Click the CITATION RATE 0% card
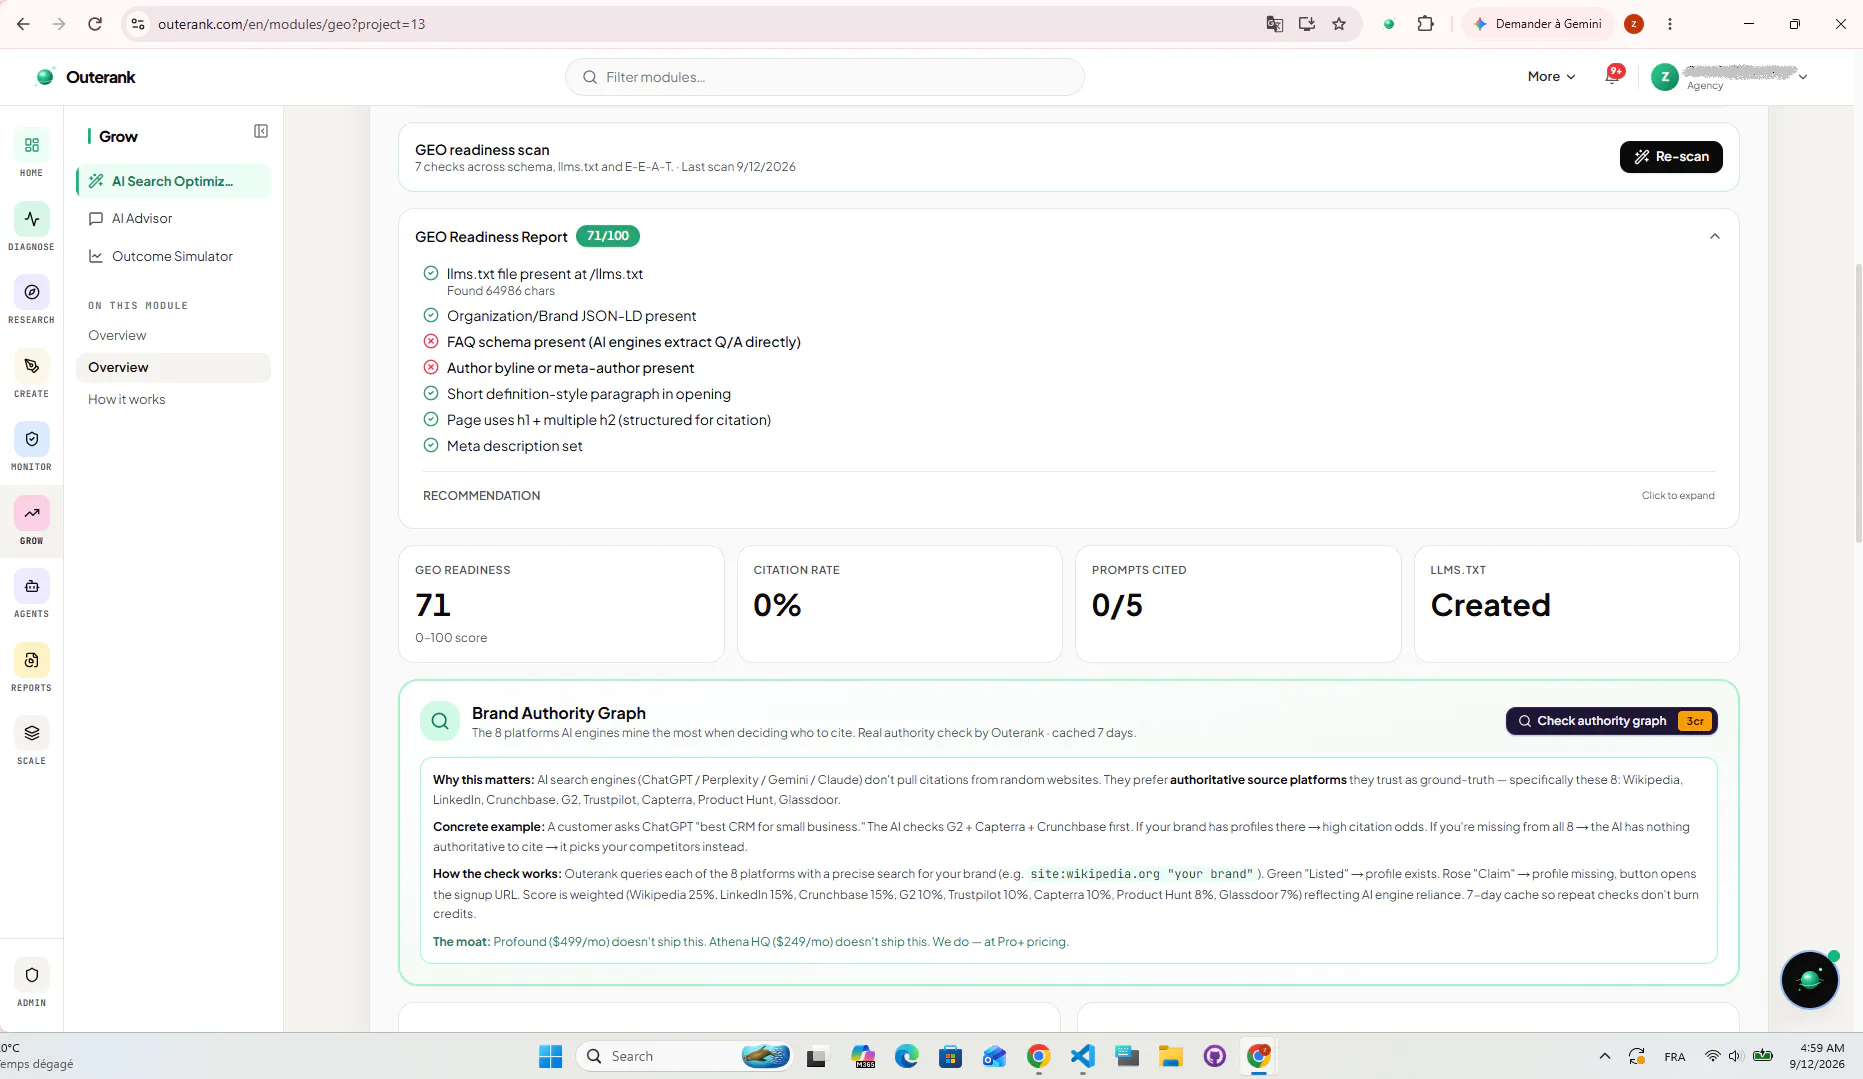This screenshot has height=1079, width=1863. point(900,604)
